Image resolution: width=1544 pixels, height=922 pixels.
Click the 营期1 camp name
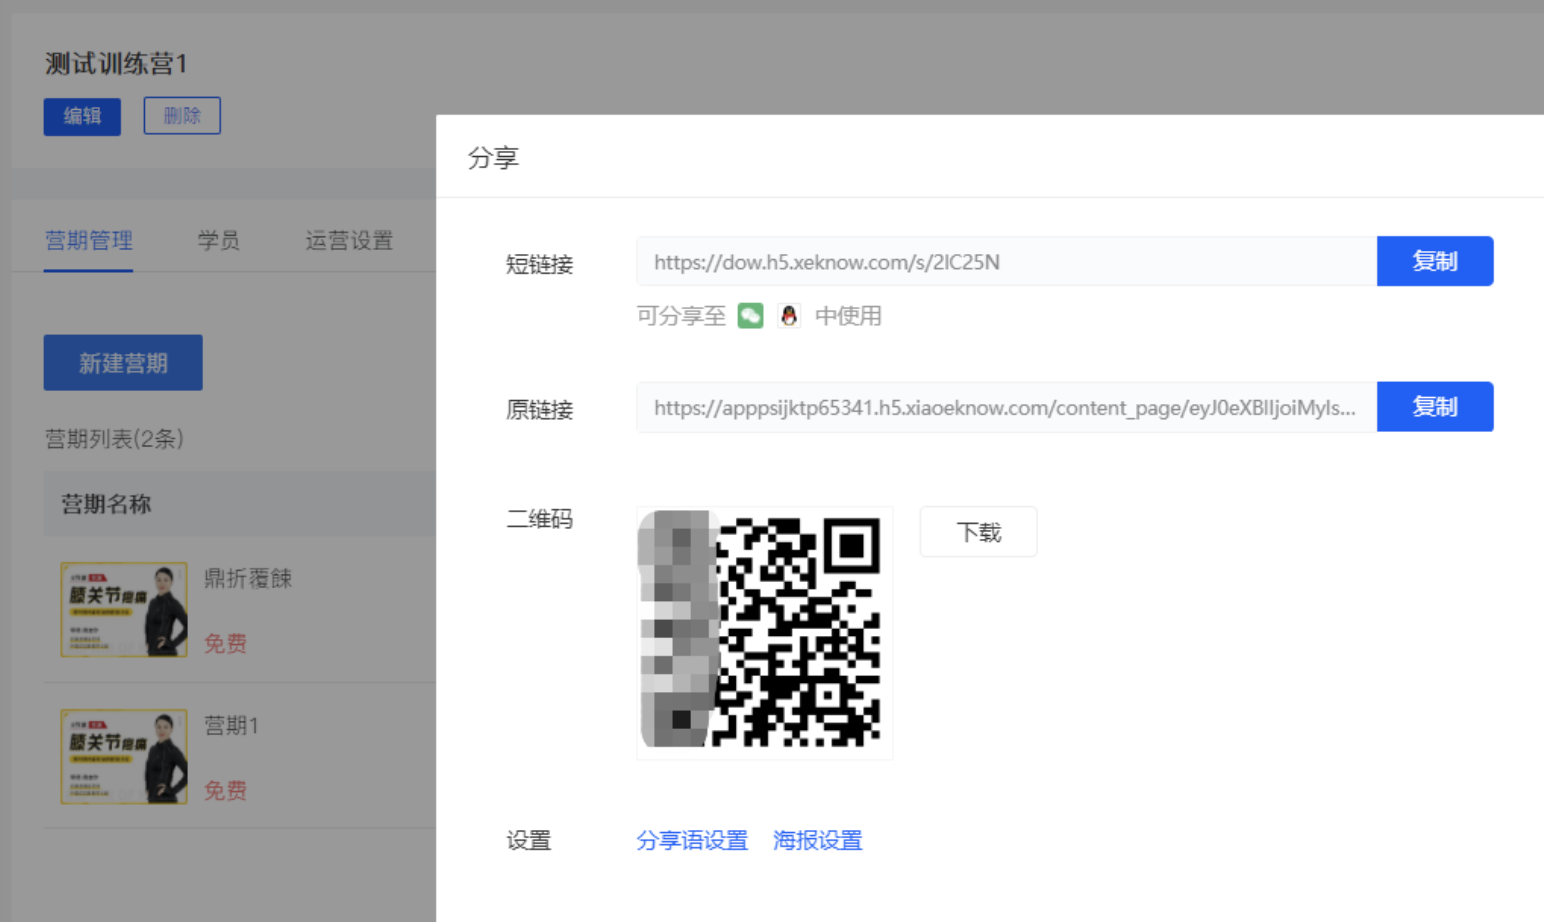[x=231, y=725]
